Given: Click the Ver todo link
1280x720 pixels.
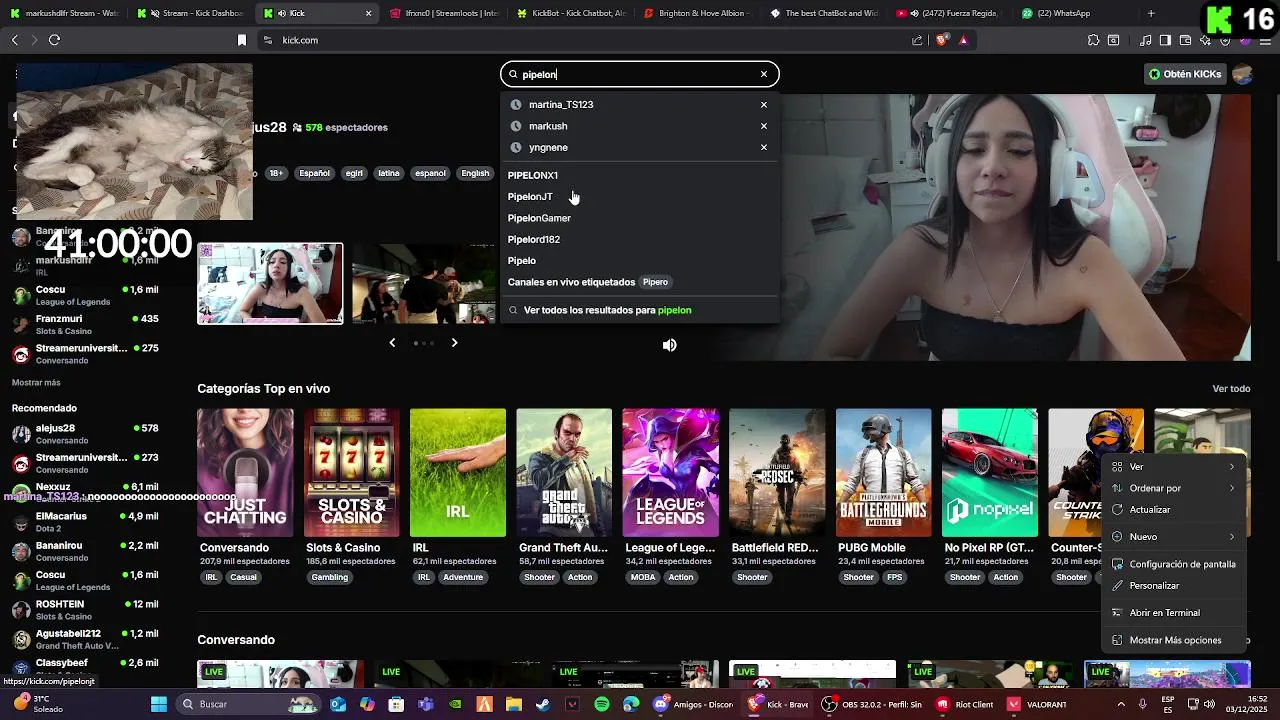Looking at the screenshot, I should 1231,389.
